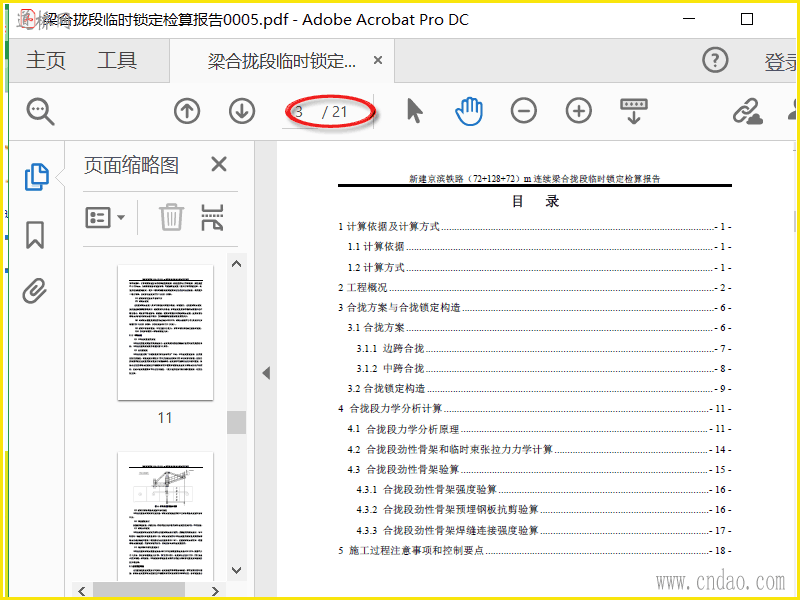Screen dimensions: 800x600
Task: Click contents entry 4.3.2 预埋钢板抗剪验算
Action: coord(544,510)
